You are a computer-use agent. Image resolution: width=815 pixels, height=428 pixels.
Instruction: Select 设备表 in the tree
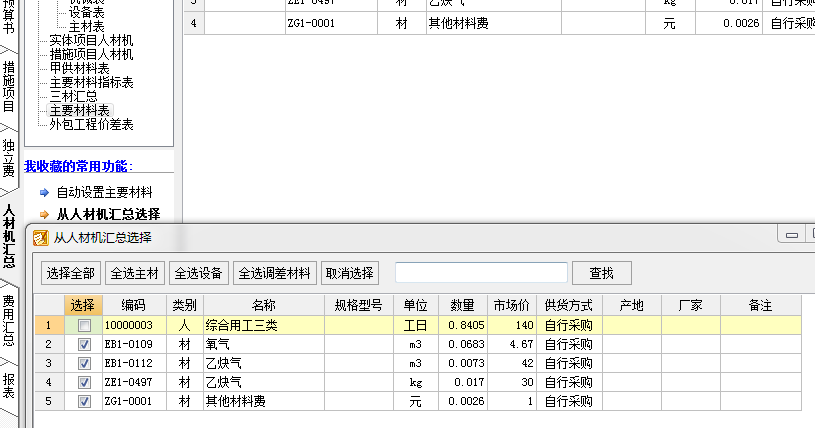point(86,12)
